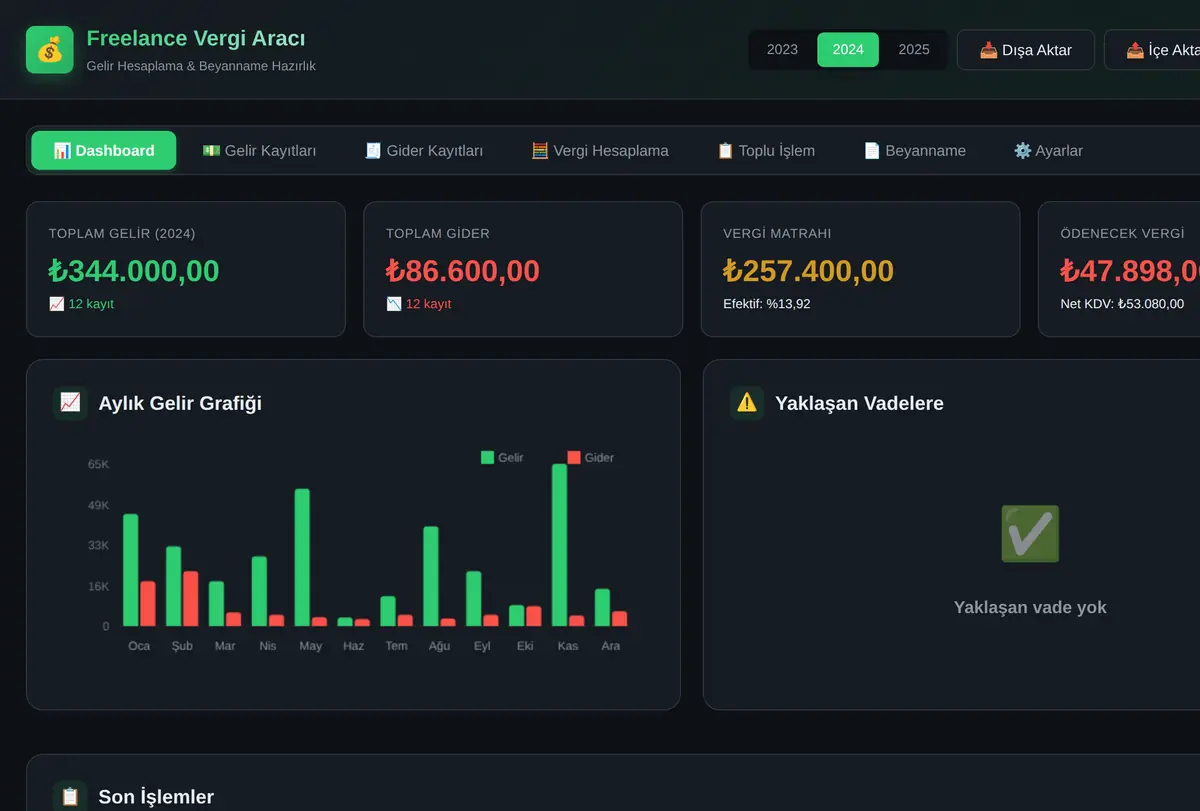Toggle the red Gider legend swatch
Screen dimensions: 1200x811
click(574, 457)
